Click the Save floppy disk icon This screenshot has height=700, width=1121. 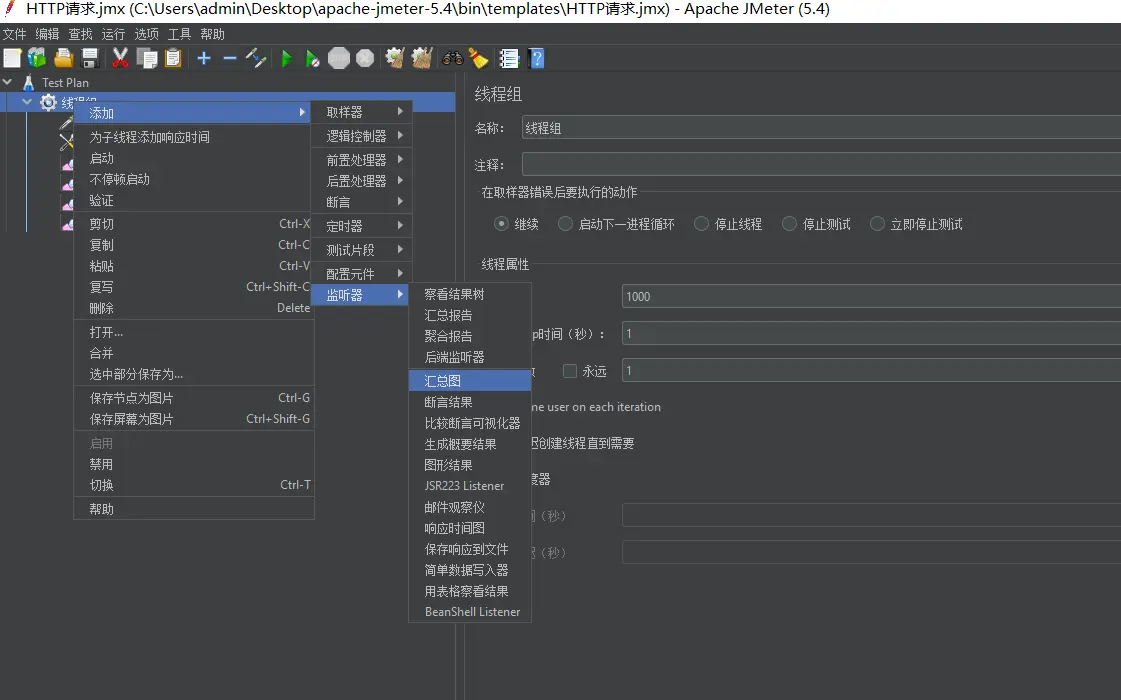click(90, 58)
